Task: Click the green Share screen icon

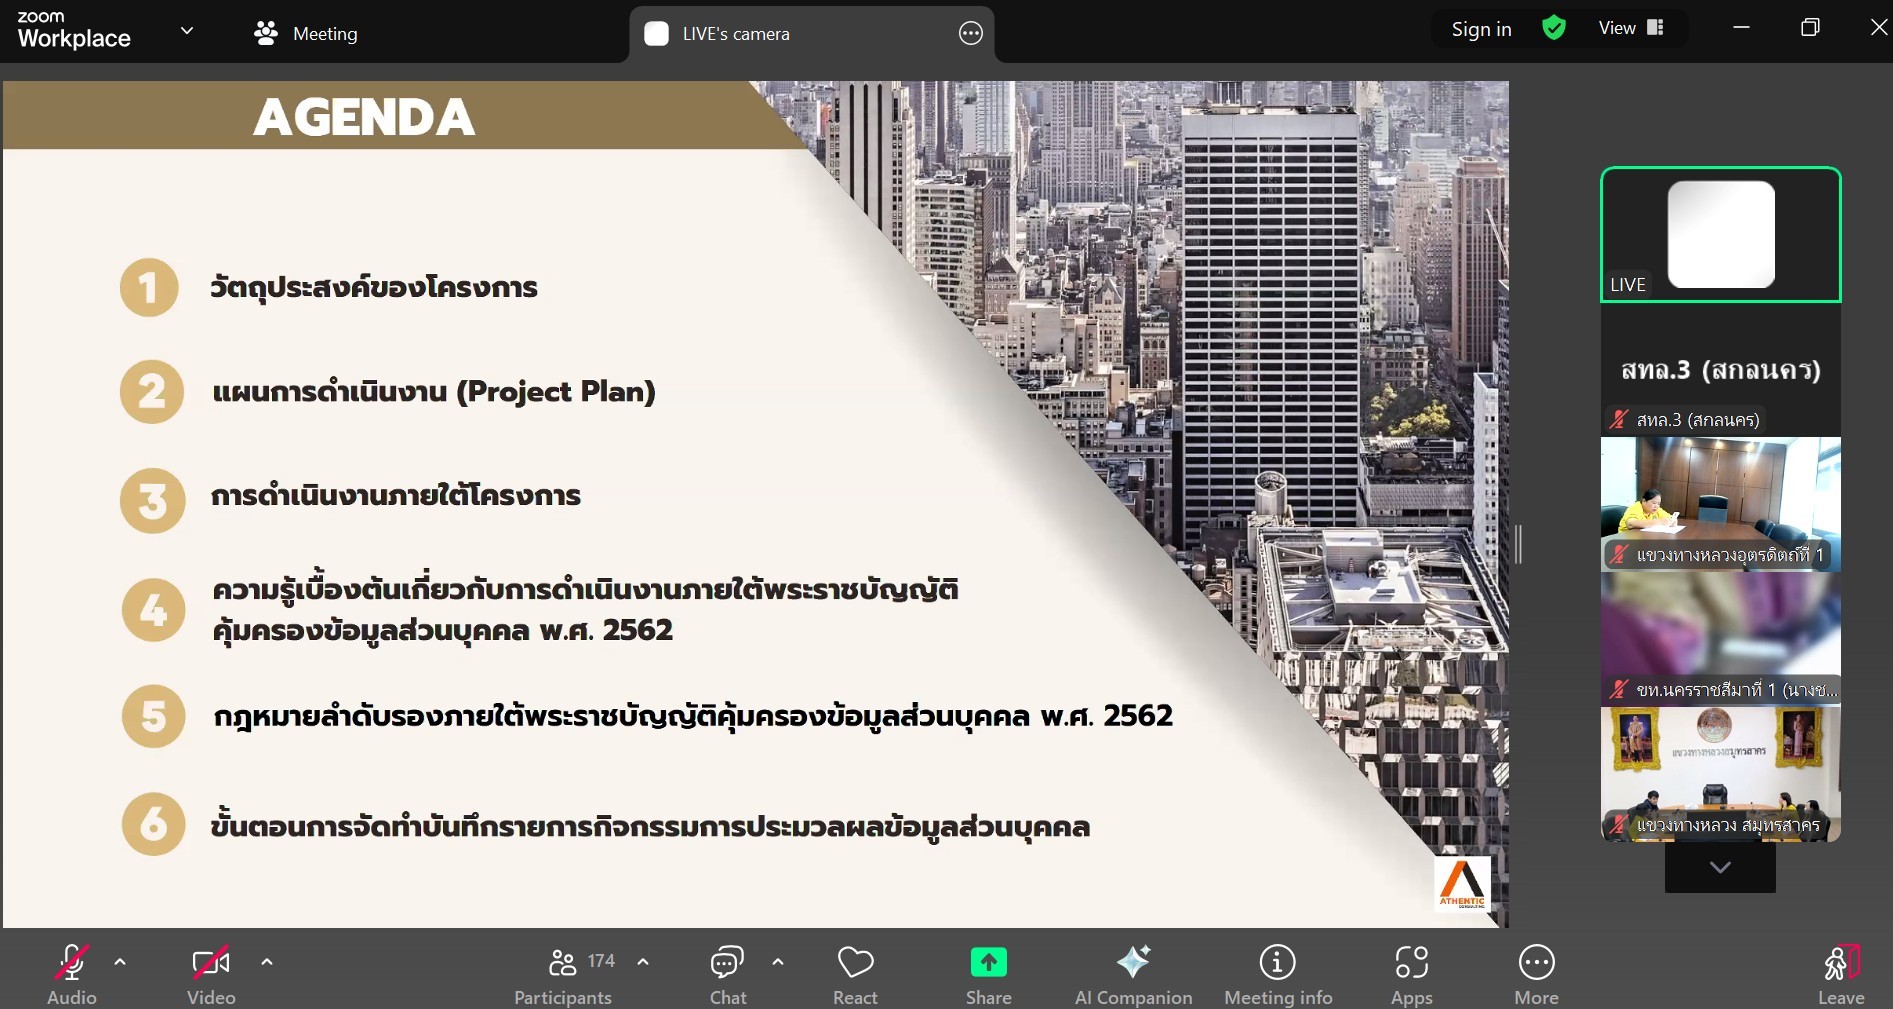Action: tap(988, 963)
